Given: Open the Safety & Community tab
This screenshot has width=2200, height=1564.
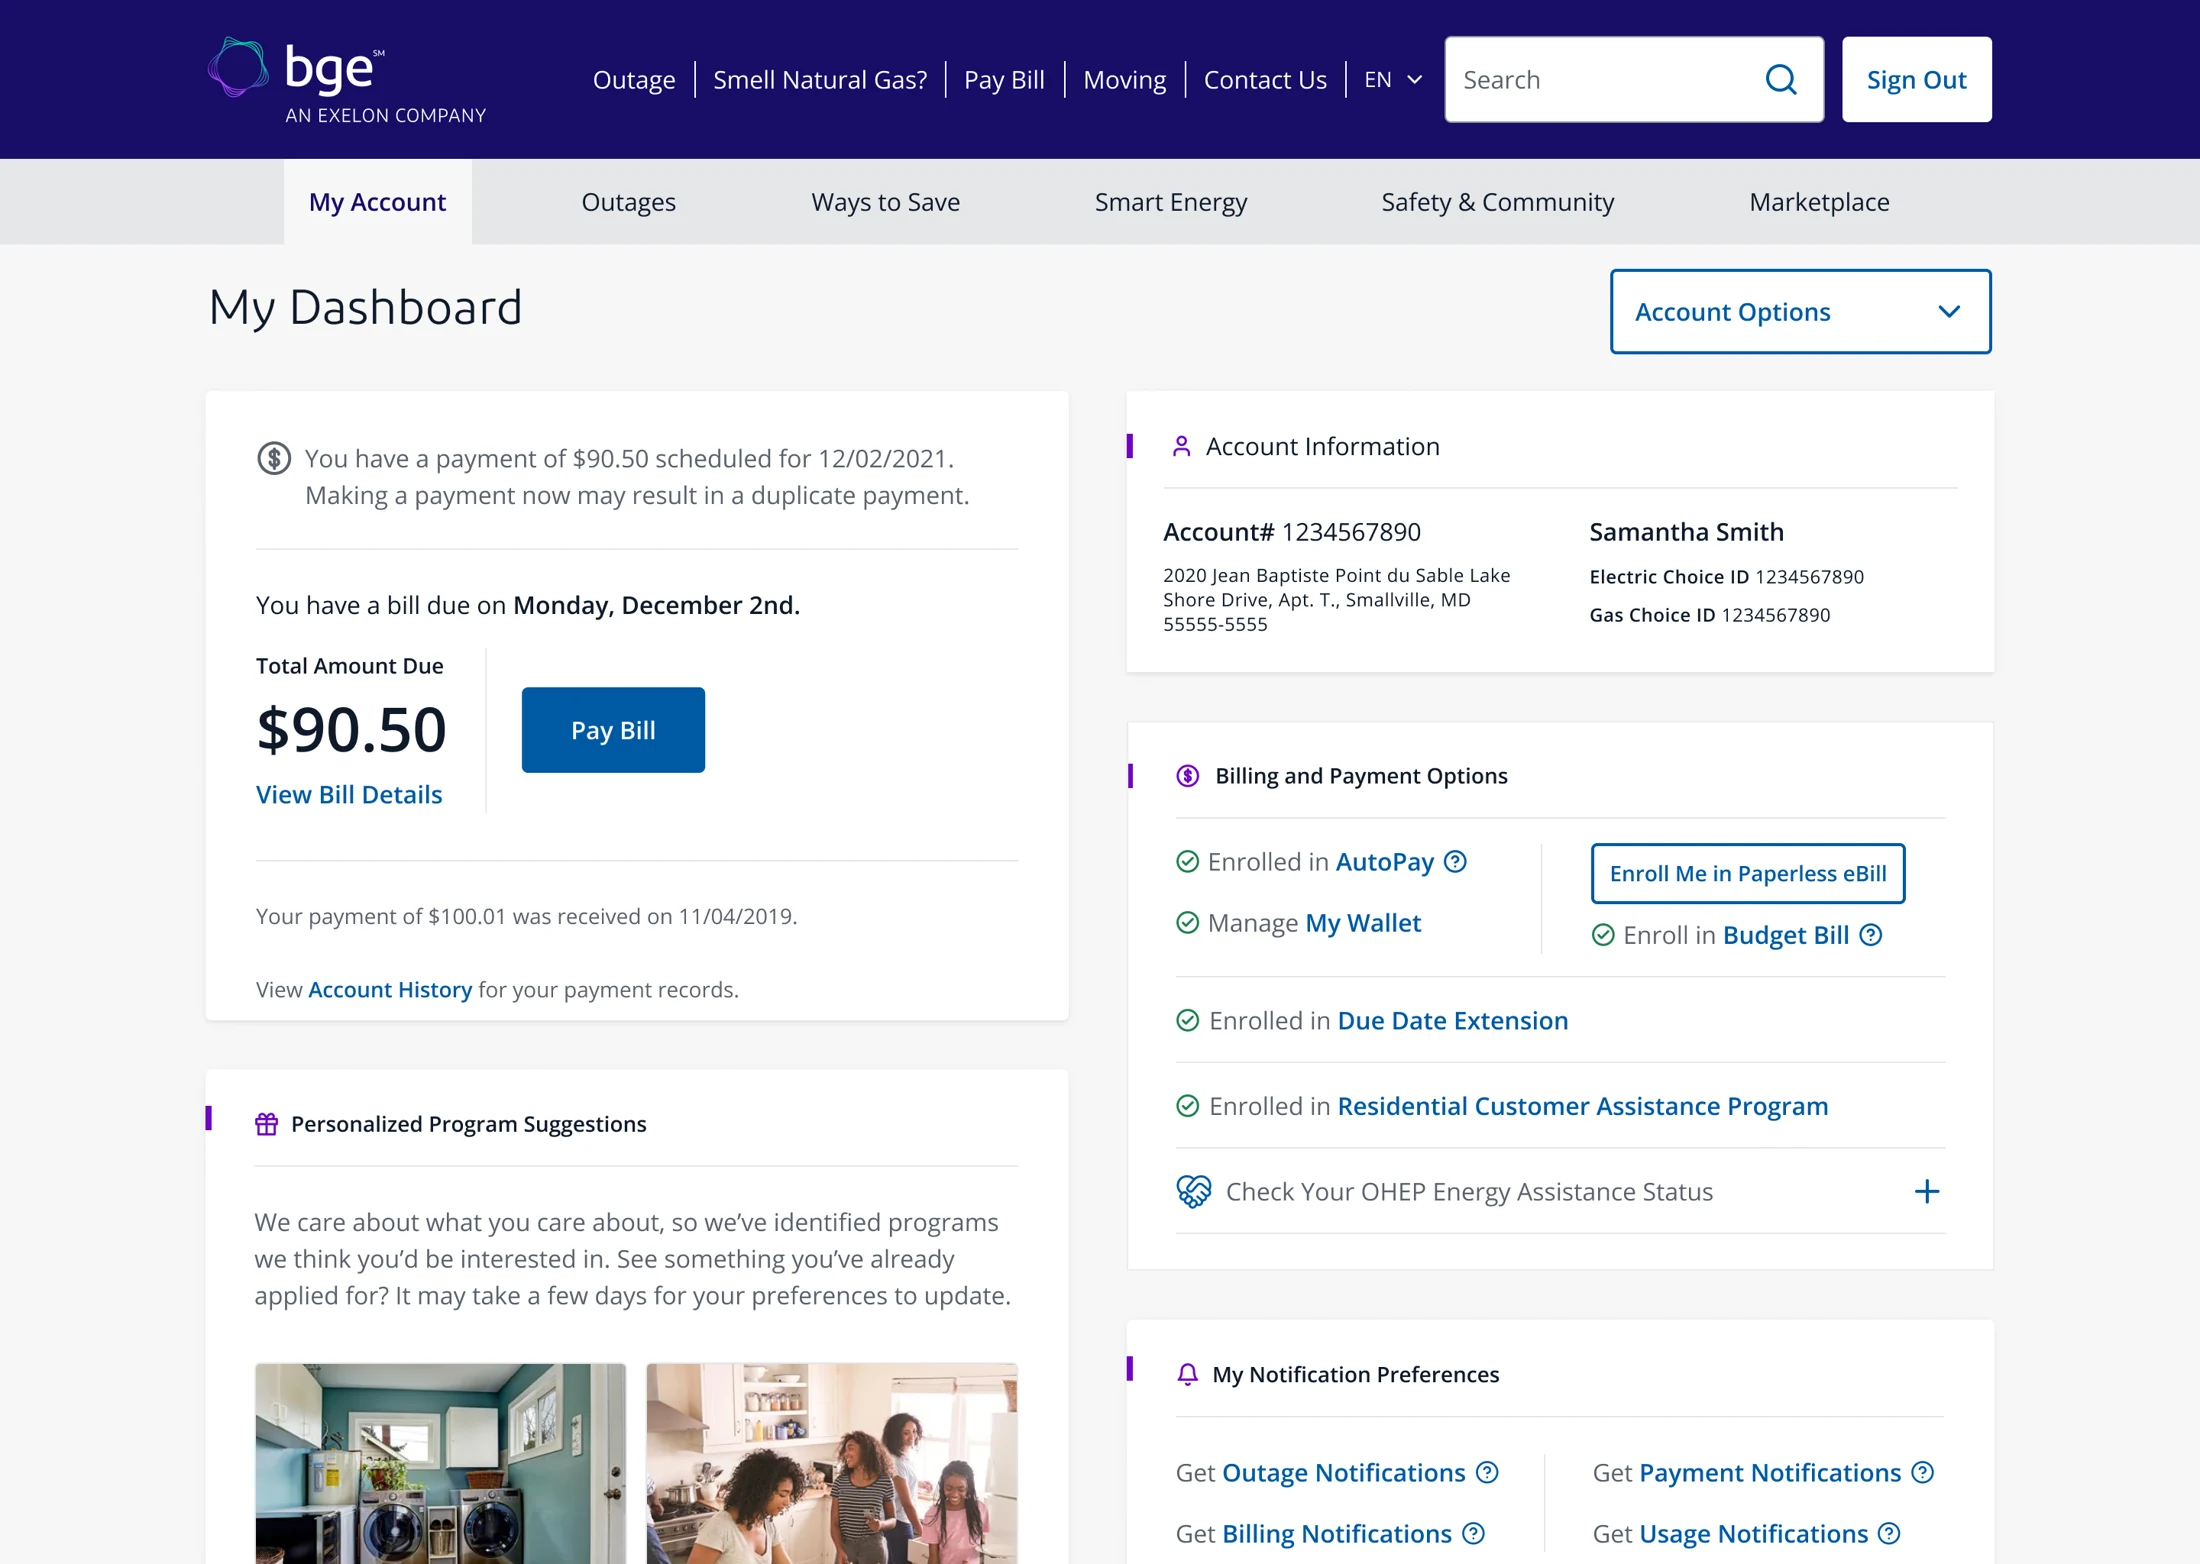Looking at the screenshot, I should [1498, 202].
